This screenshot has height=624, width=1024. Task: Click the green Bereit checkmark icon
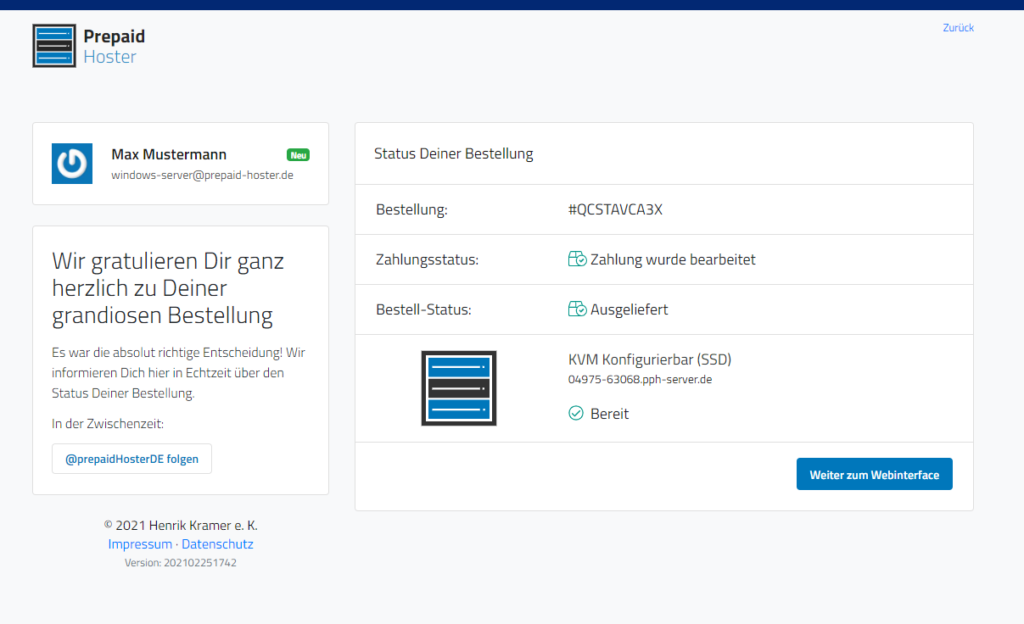[x=576, y=413]
